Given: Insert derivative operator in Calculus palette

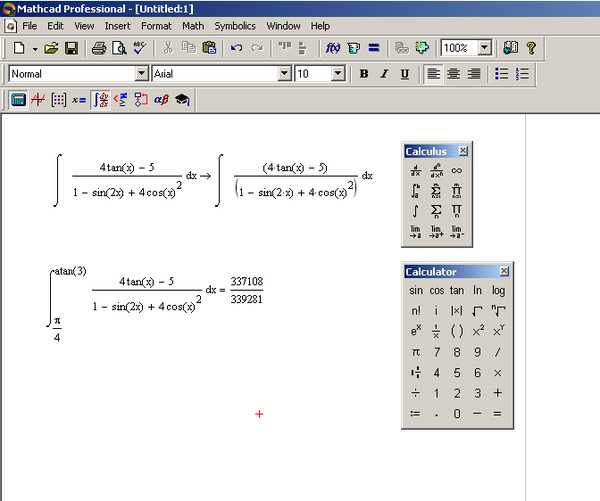Looking at the screenshot, I should [416, 170].
